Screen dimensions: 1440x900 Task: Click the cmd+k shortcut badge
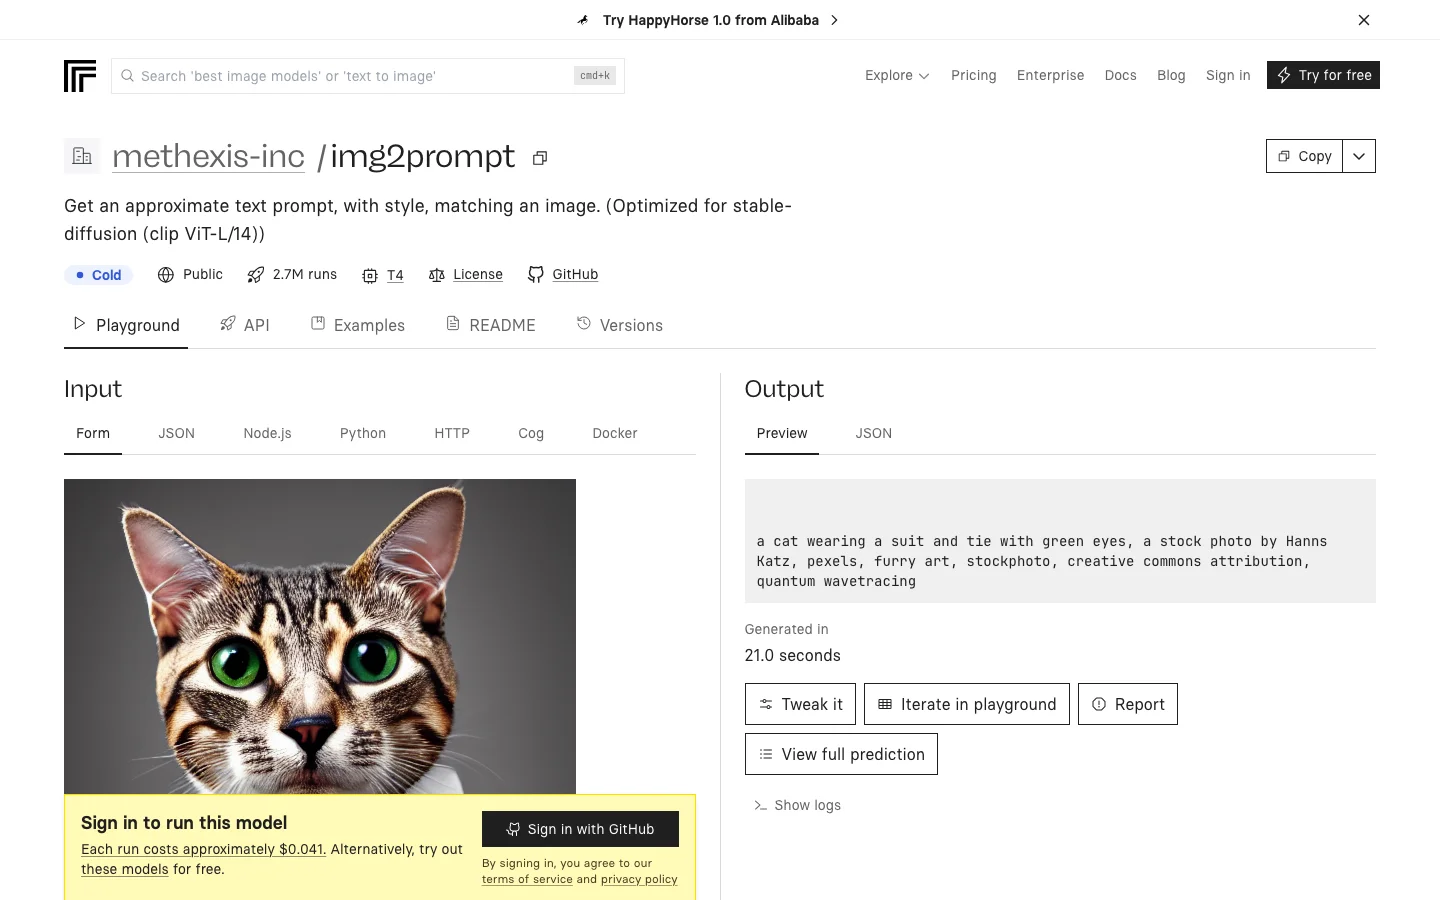595,75
